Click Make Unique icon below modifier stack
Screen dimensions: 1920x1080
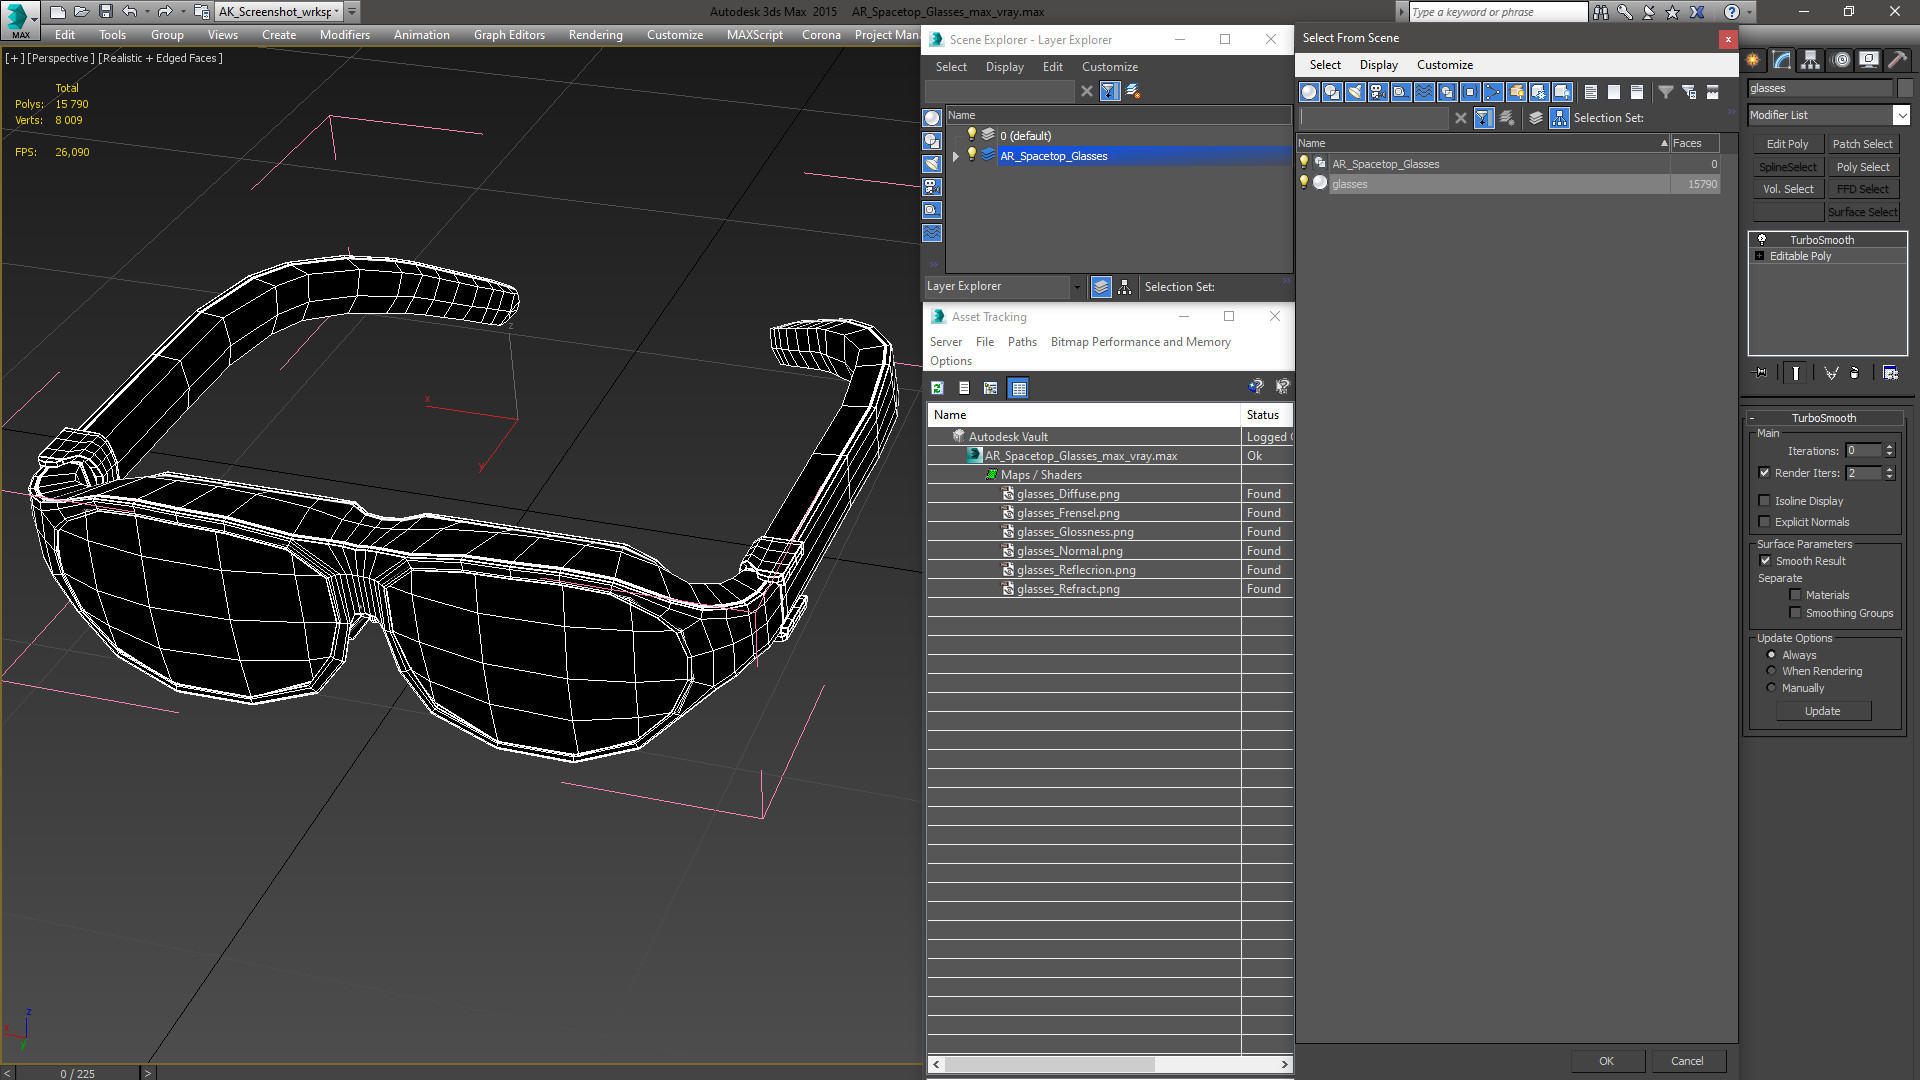pyautogui.click(x=1831, y=373)
